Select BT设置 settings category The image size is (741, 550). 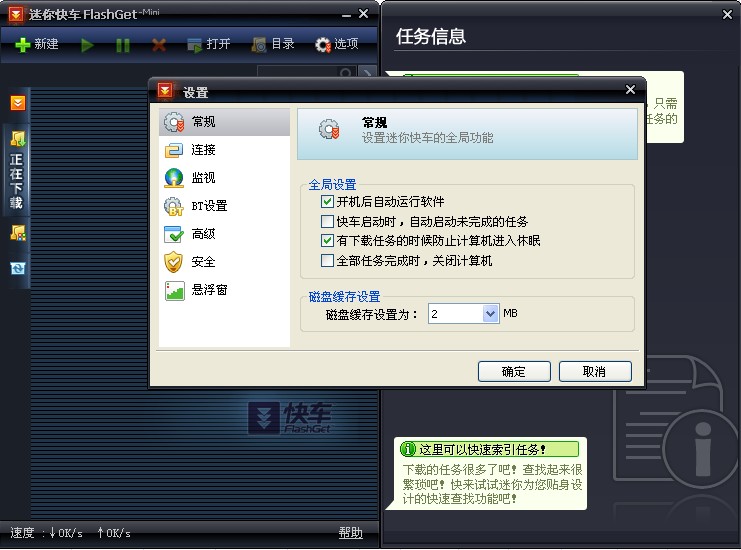point(224,206)
